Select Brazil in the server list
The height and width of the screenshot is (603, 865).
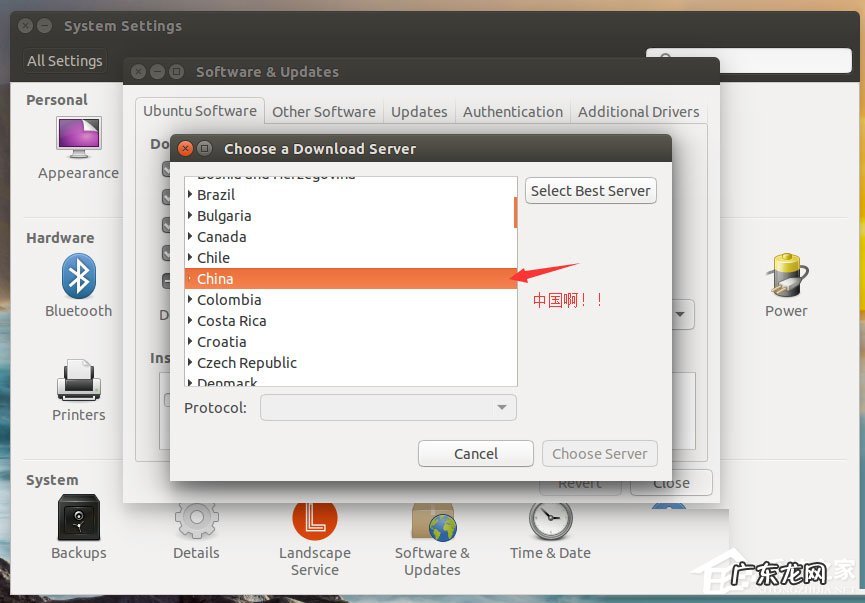(216, 194)
